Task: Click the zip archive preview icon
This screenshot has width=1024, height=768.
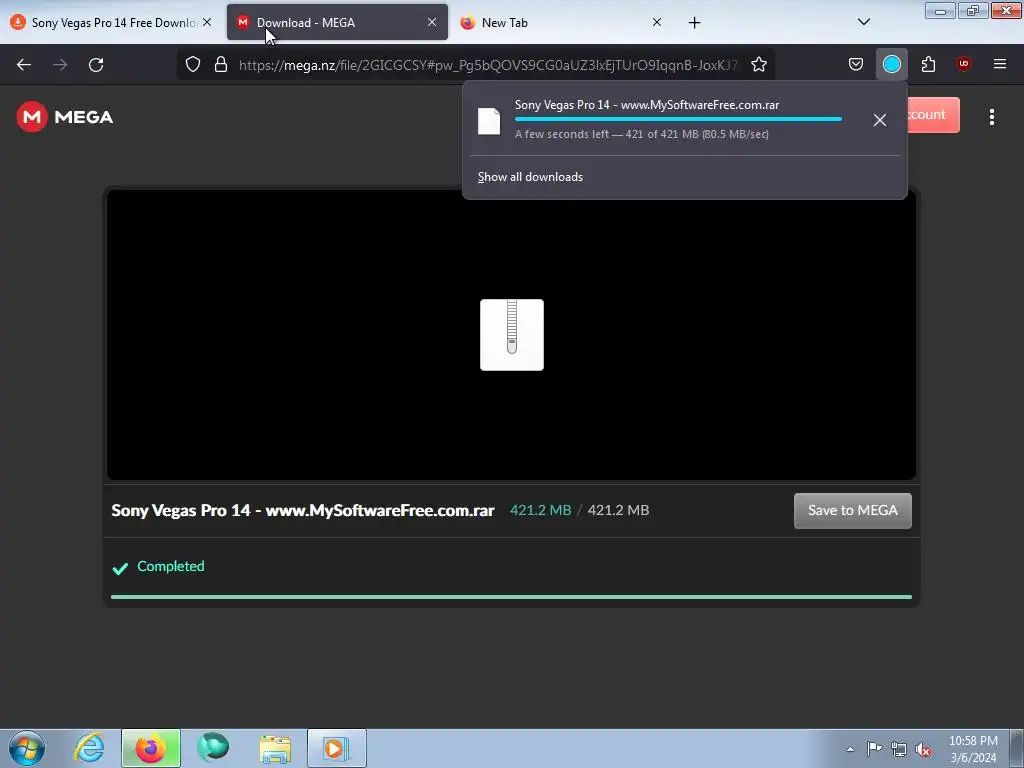Action: pyautogui.click(x=511, y=335)
